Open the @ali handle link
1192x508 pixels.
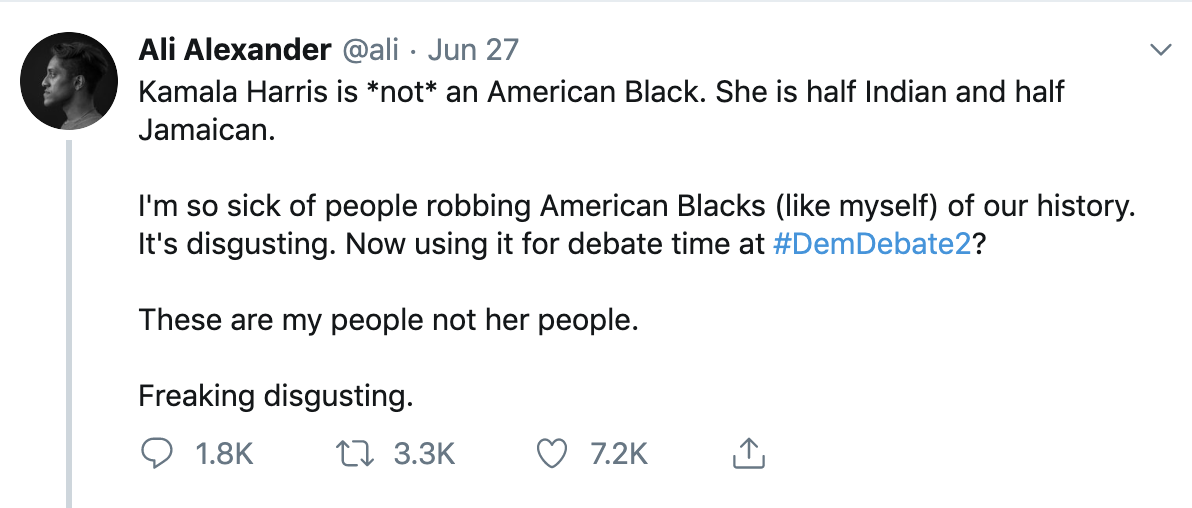click(371, 51)
